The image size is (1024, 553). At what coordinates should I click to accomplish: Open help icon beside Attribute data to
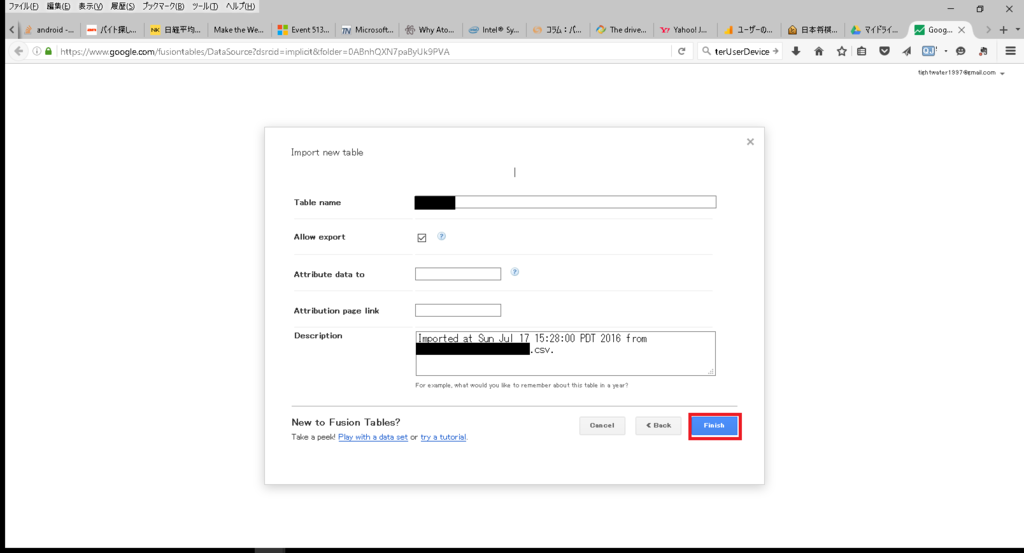515,272
